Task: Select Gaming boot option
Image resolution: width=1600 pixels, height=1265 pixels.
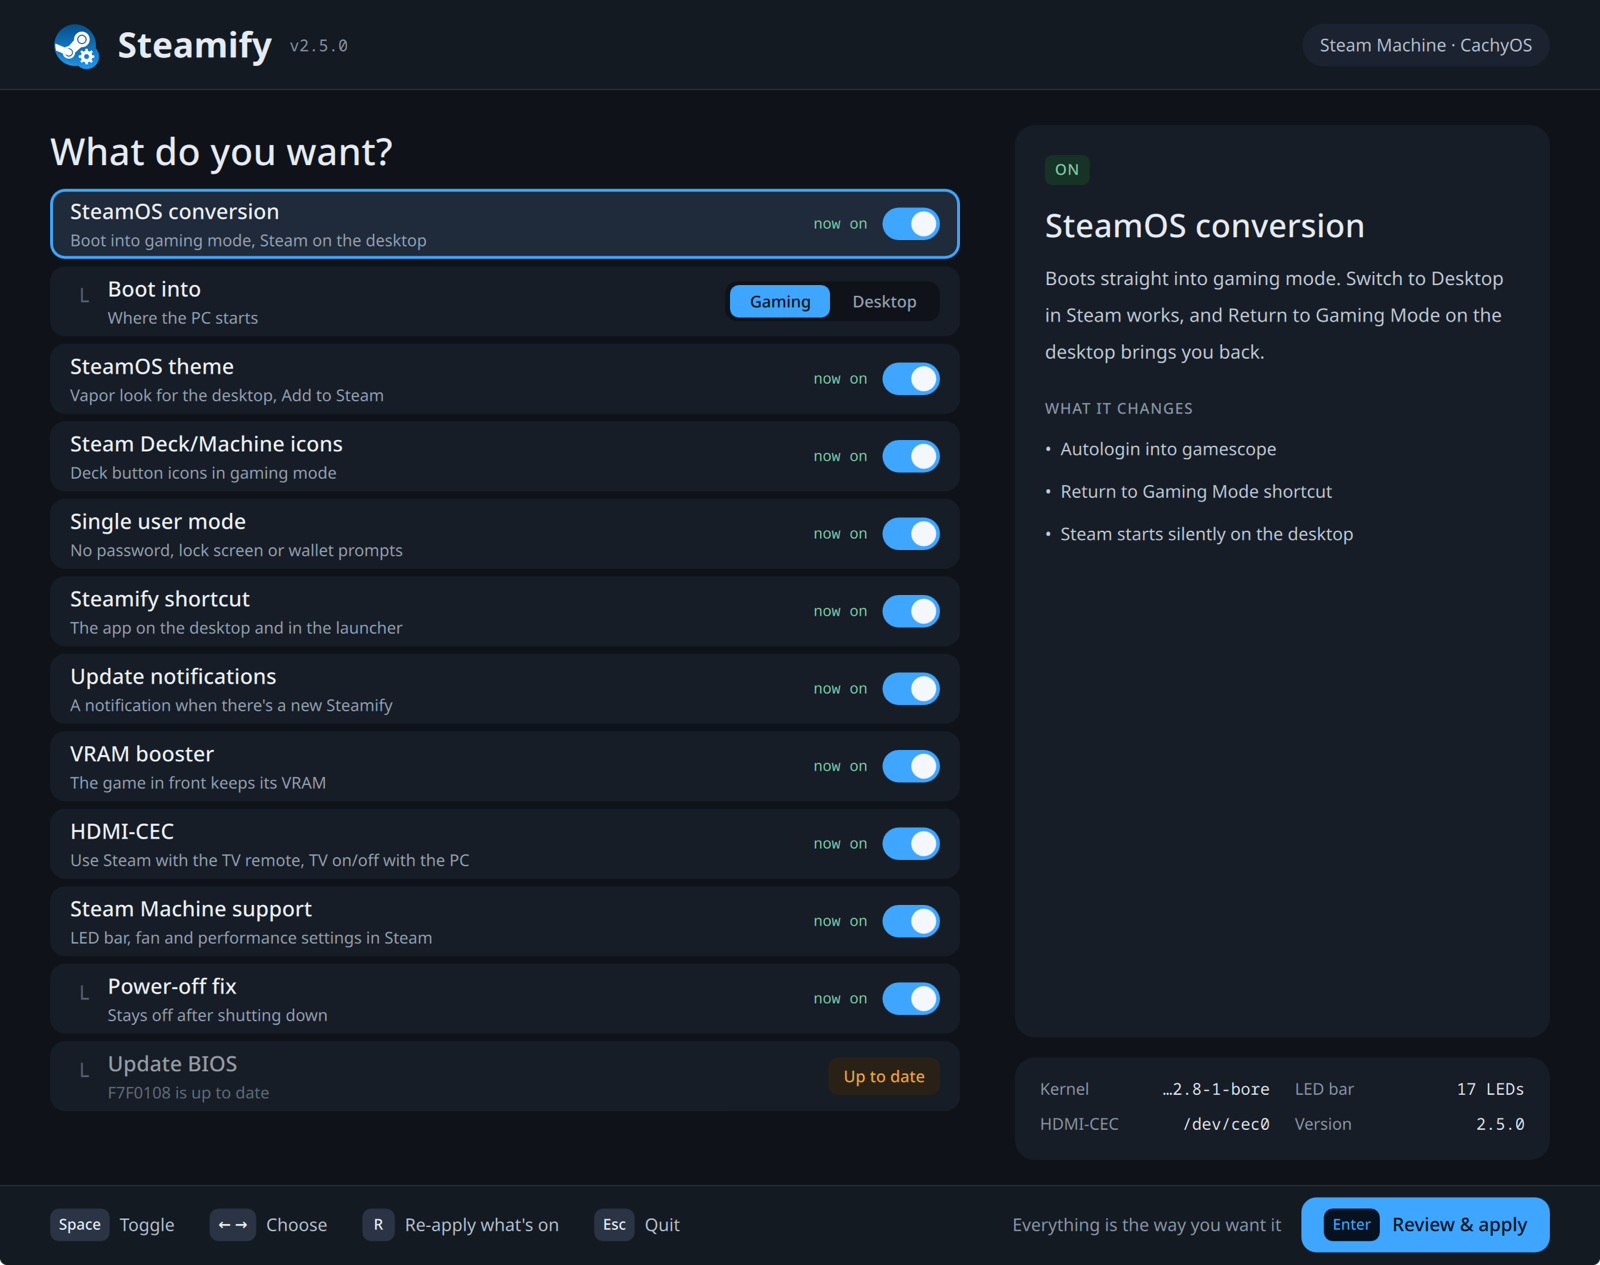Action: point(780,302)
